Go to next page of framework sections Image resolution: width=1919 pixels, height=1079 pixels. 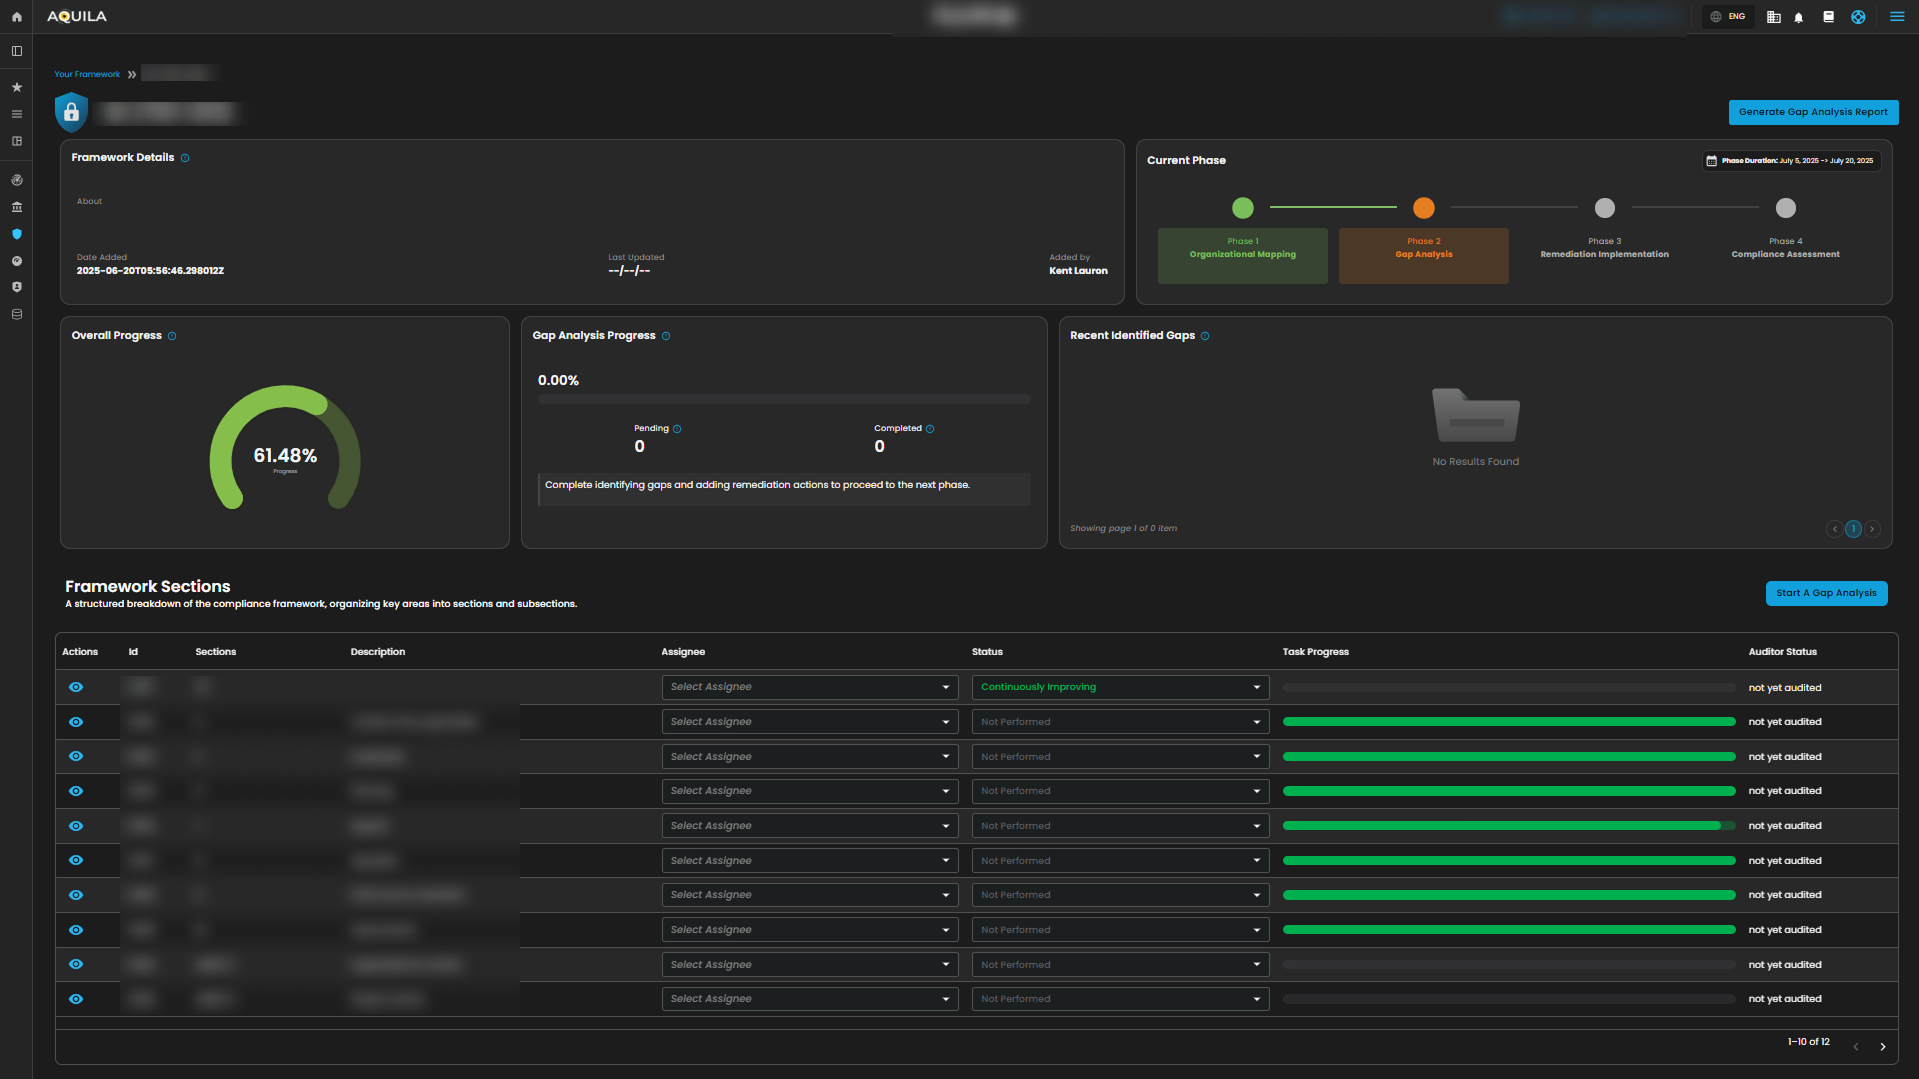(1882, 1046)
